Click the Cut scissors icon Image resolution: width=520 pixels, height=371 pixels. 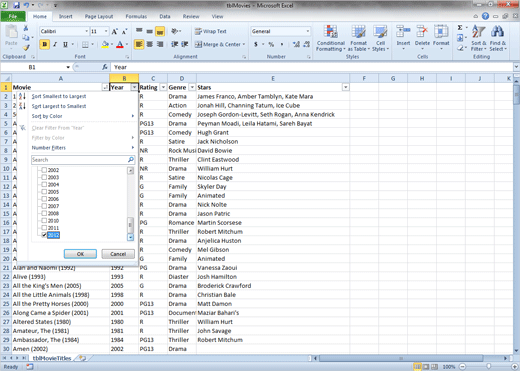click(26, 28)
